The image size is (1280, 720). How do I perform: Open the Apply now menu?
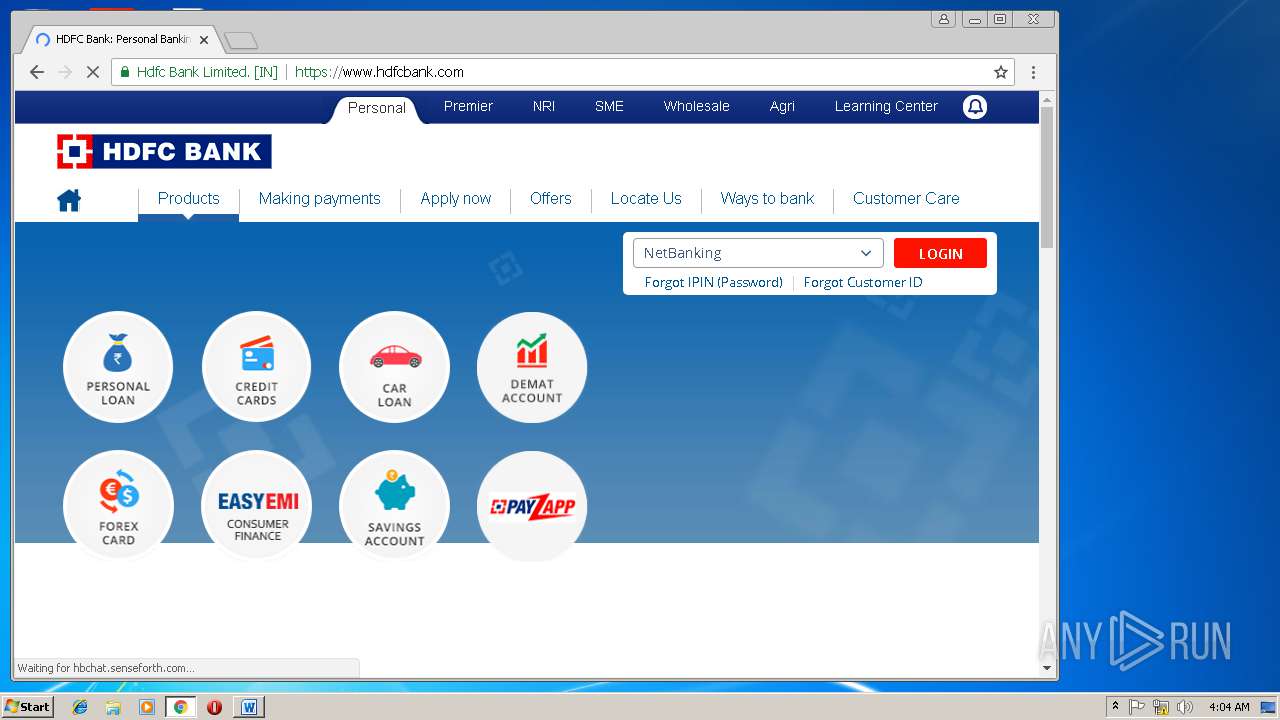(456, 198)
